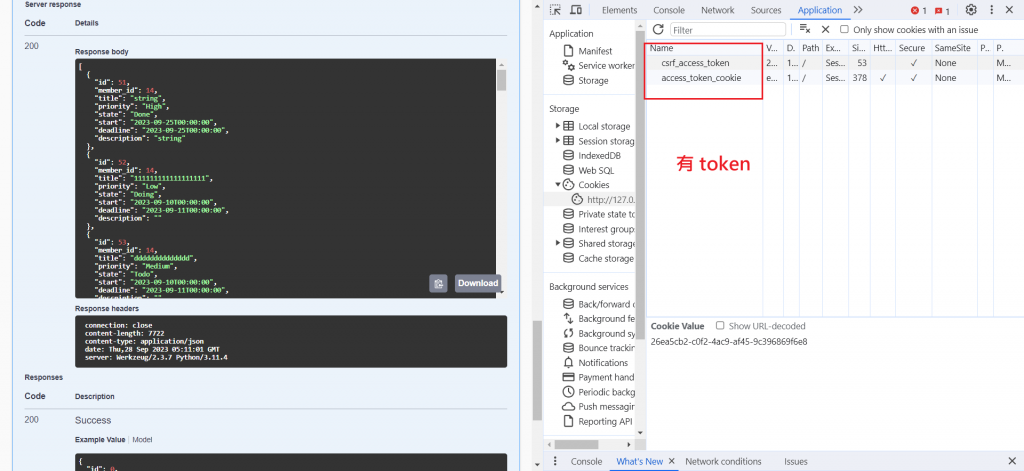
Task: Activate the inspect element picker icon
Action: [x=555, y=10]
